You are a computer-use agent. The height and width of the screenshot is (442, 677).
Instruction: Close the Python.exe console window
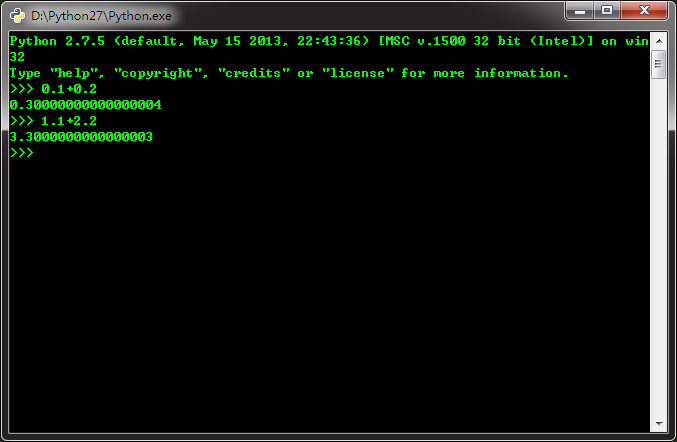[x=645, y=11]
